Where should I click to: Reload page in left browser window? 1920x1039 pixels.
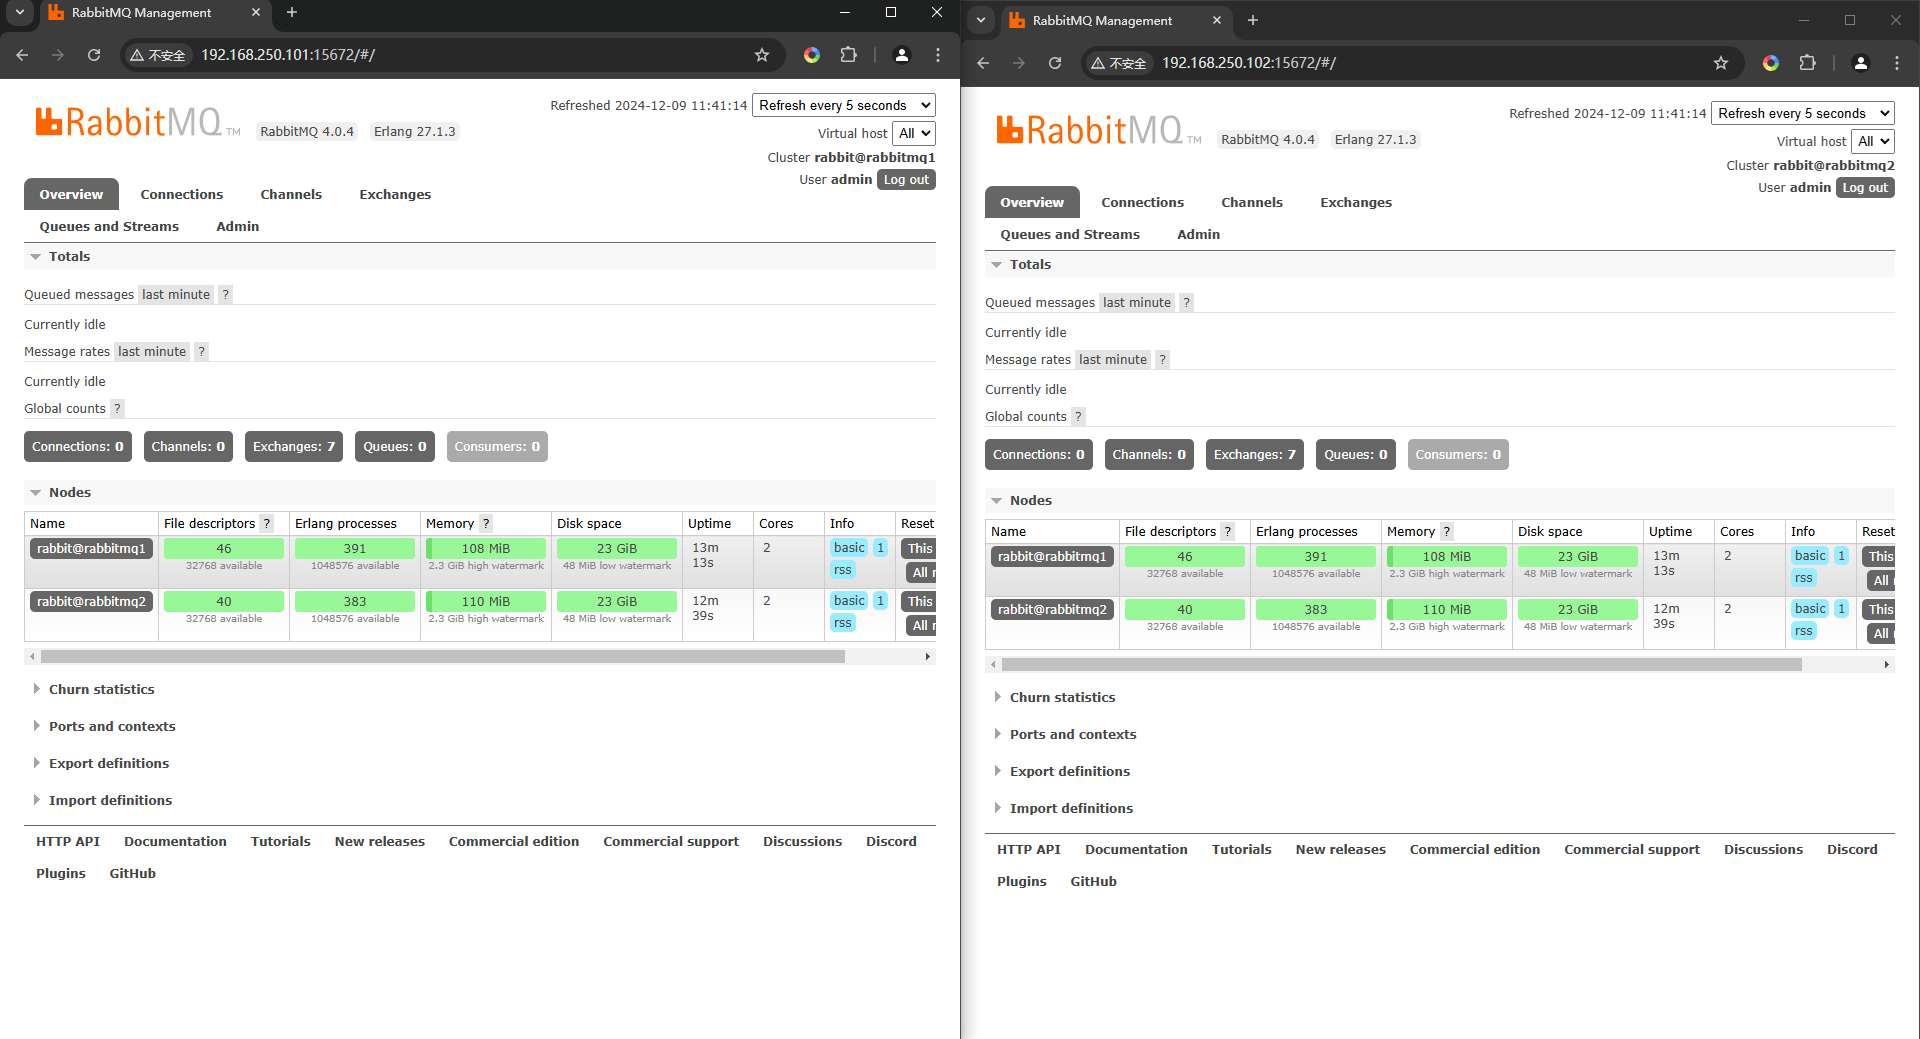tap(94, 55)
